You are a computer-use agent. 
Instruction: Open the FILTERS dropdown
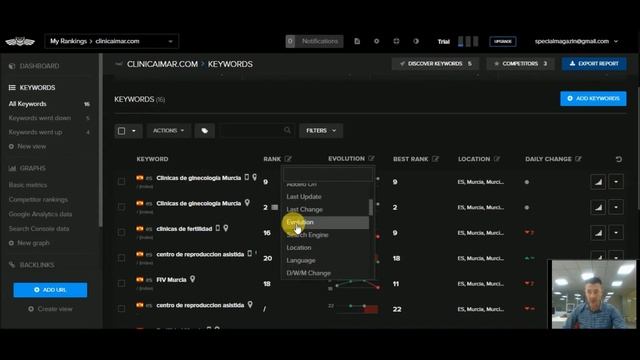pyautogui.click(x=321, y=131)
